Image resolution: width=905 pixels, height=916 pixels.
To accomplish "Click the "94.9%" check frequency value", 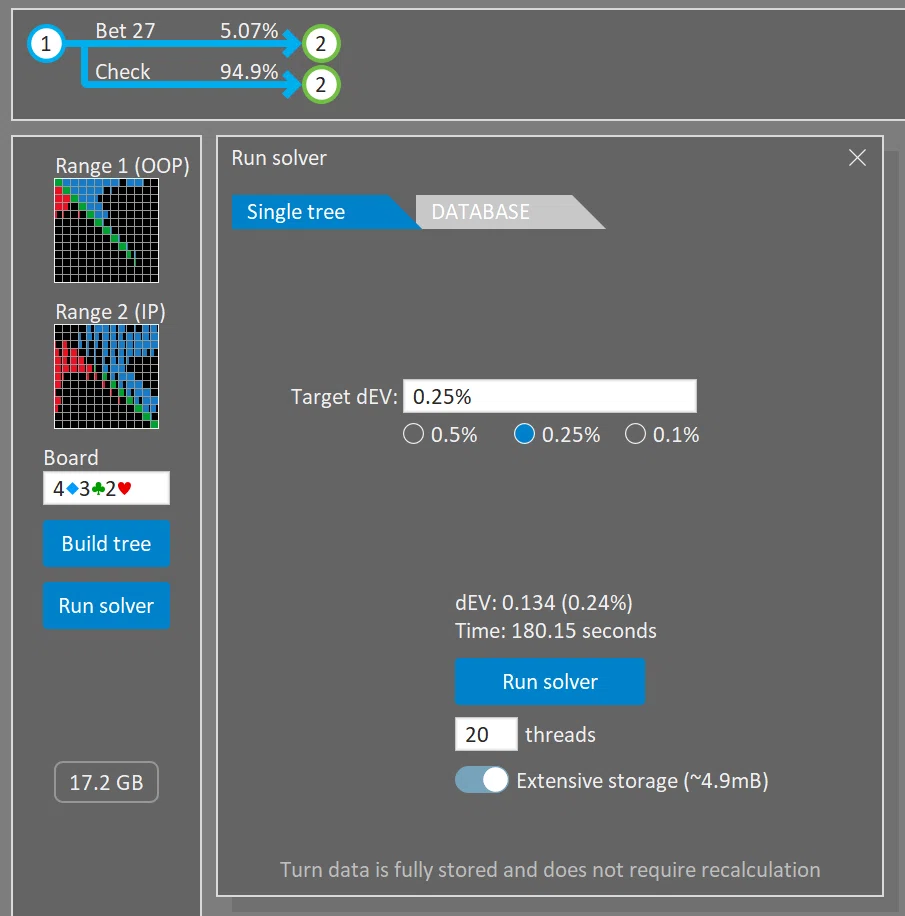I will [x=249, y=71].
